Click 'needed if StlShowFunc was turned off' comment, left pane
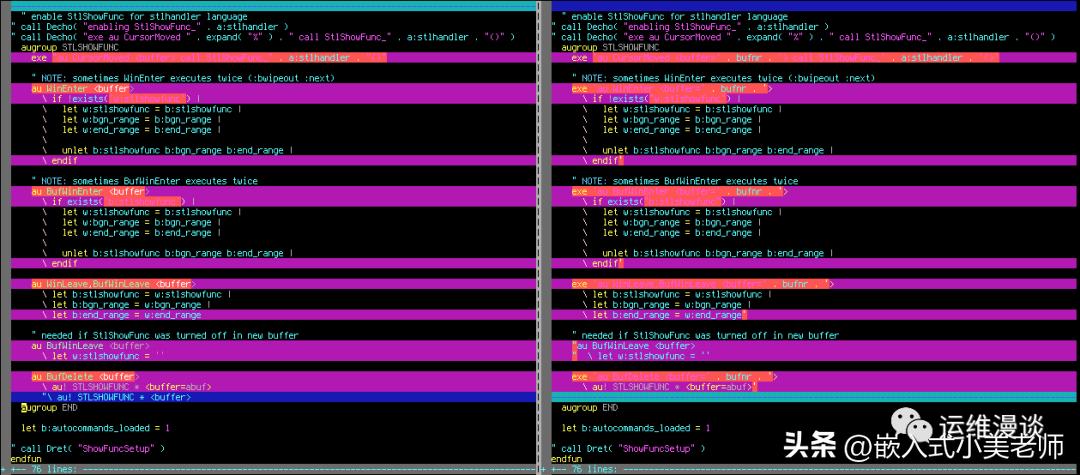 pos(165,336)
